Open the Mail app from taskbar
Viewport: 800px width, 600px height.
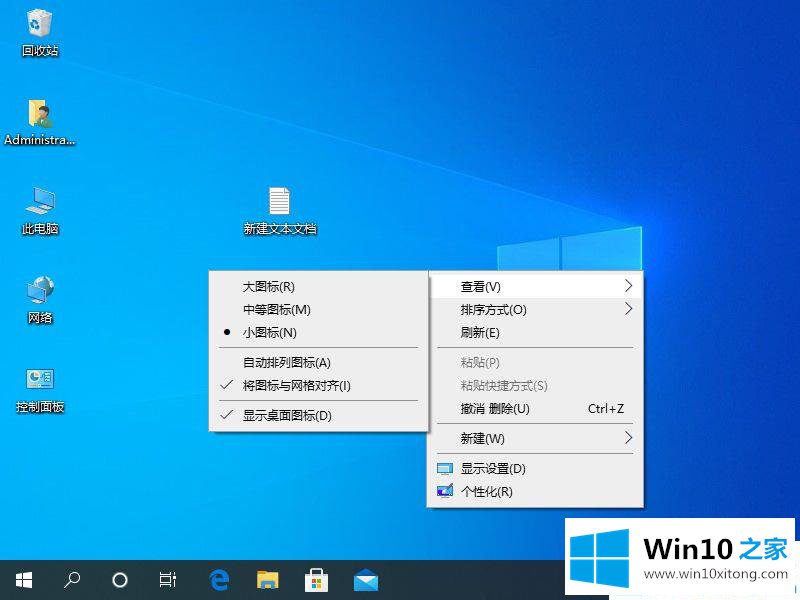pos(365,580)
